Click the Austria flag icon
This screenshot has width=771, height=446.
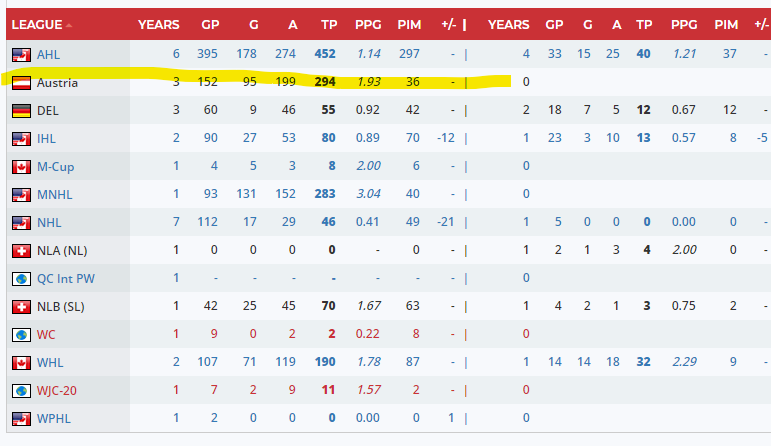(20, 82)
